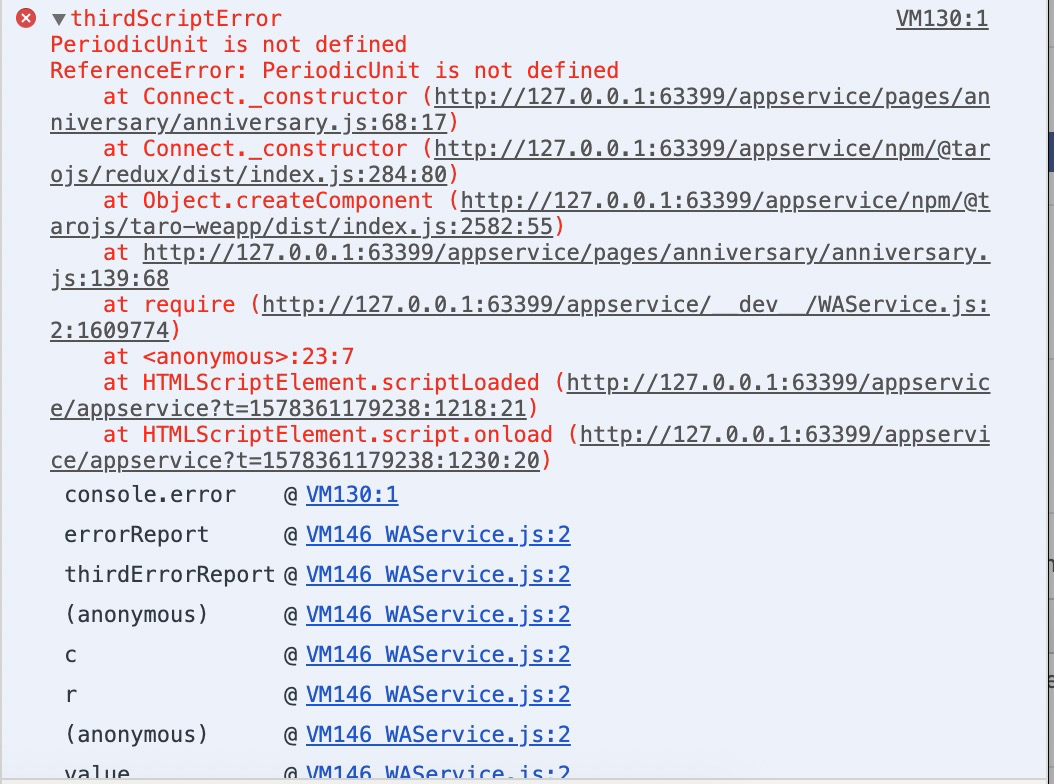Open WAService.js:2 next to the c function
This screenshot has width=1054, height=784.
point(438,654)
